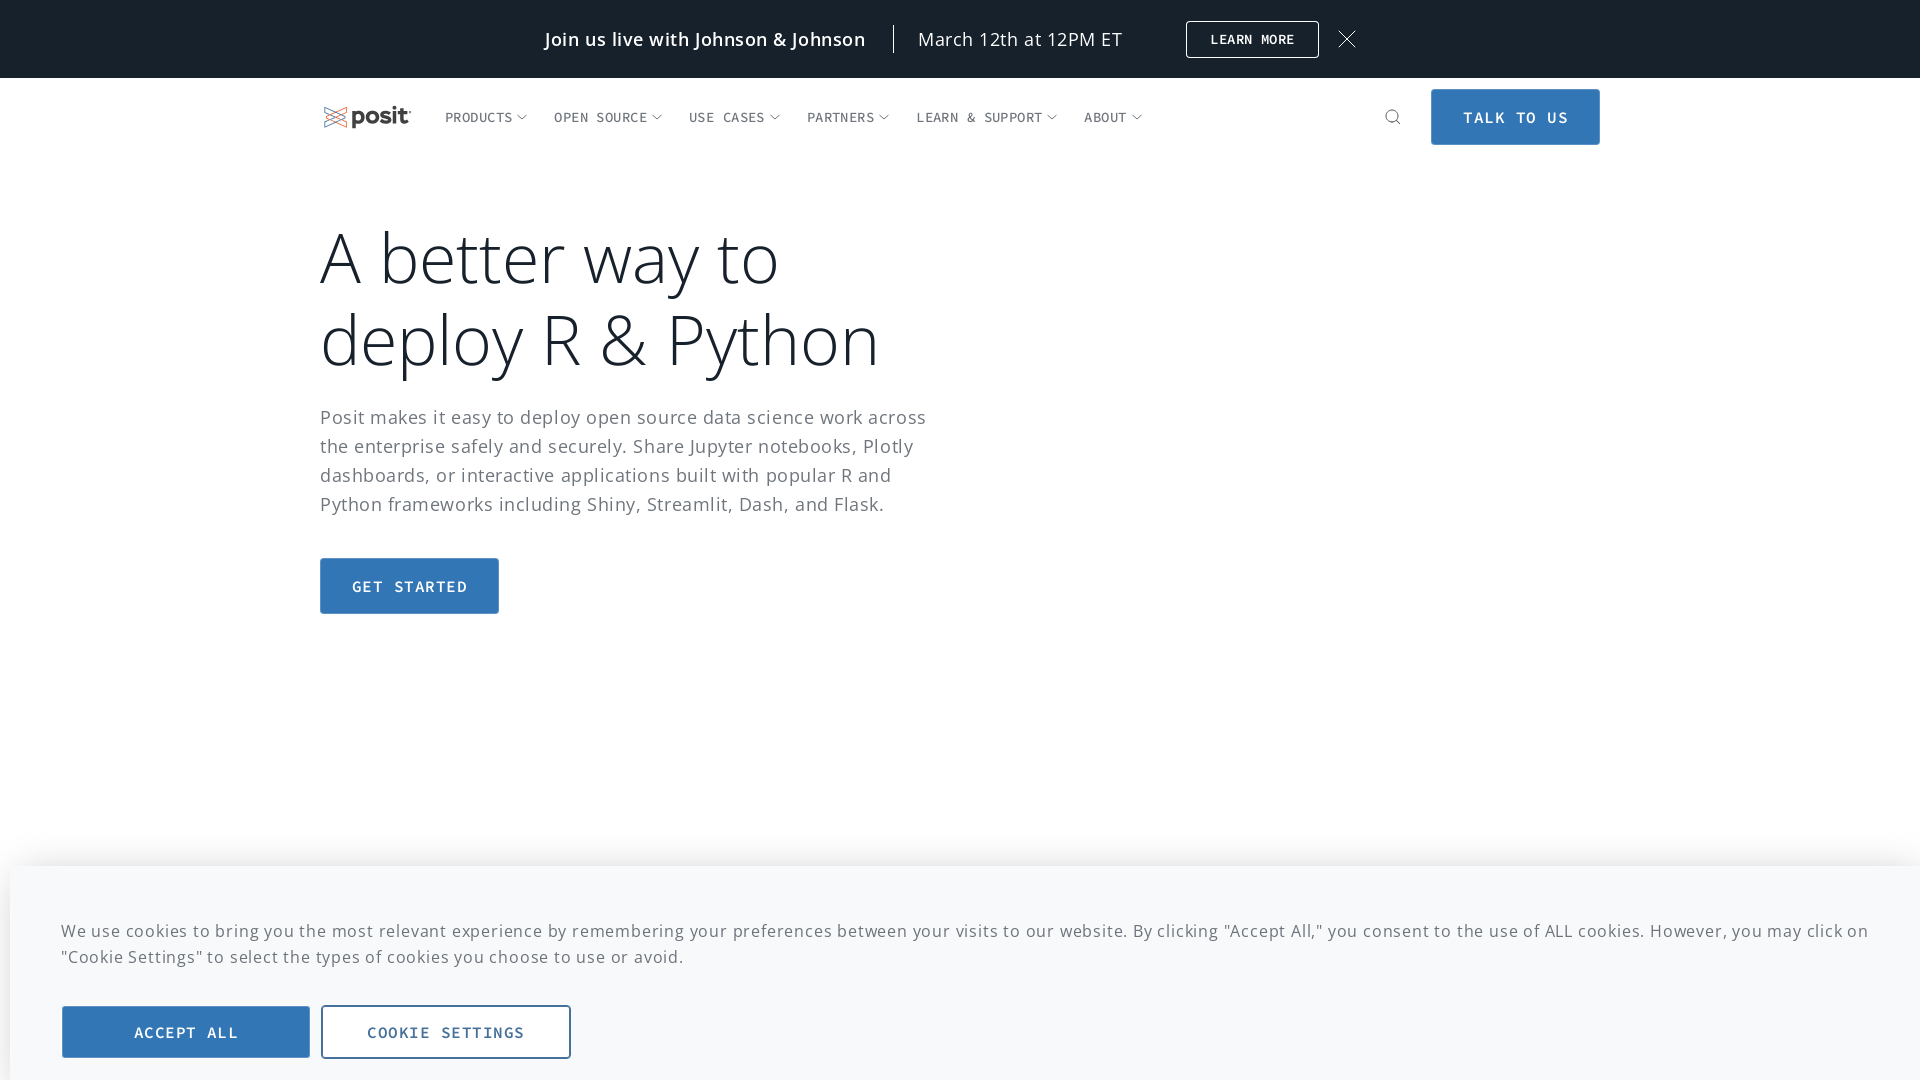Expand the Open Source menu chevron
1920x1080 pixels.
click(657, 117)
